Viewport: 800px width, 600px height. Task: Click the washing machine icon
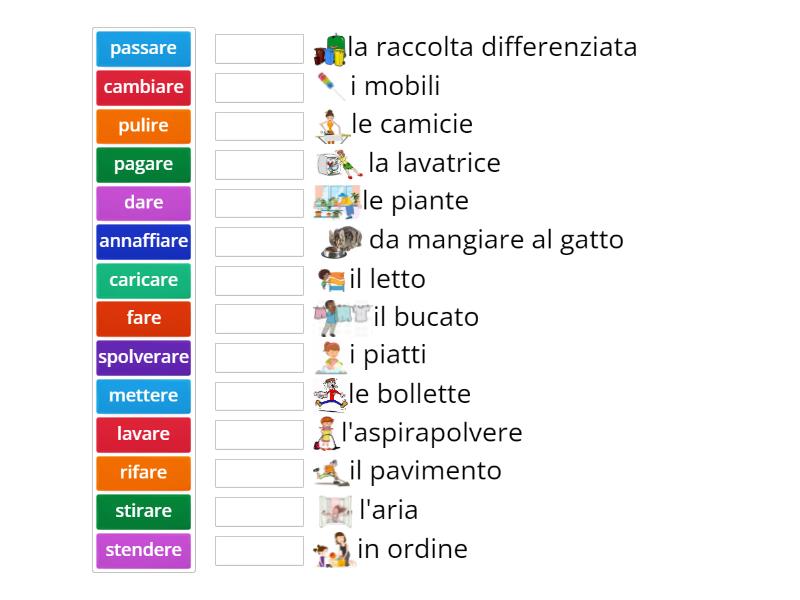339,164
